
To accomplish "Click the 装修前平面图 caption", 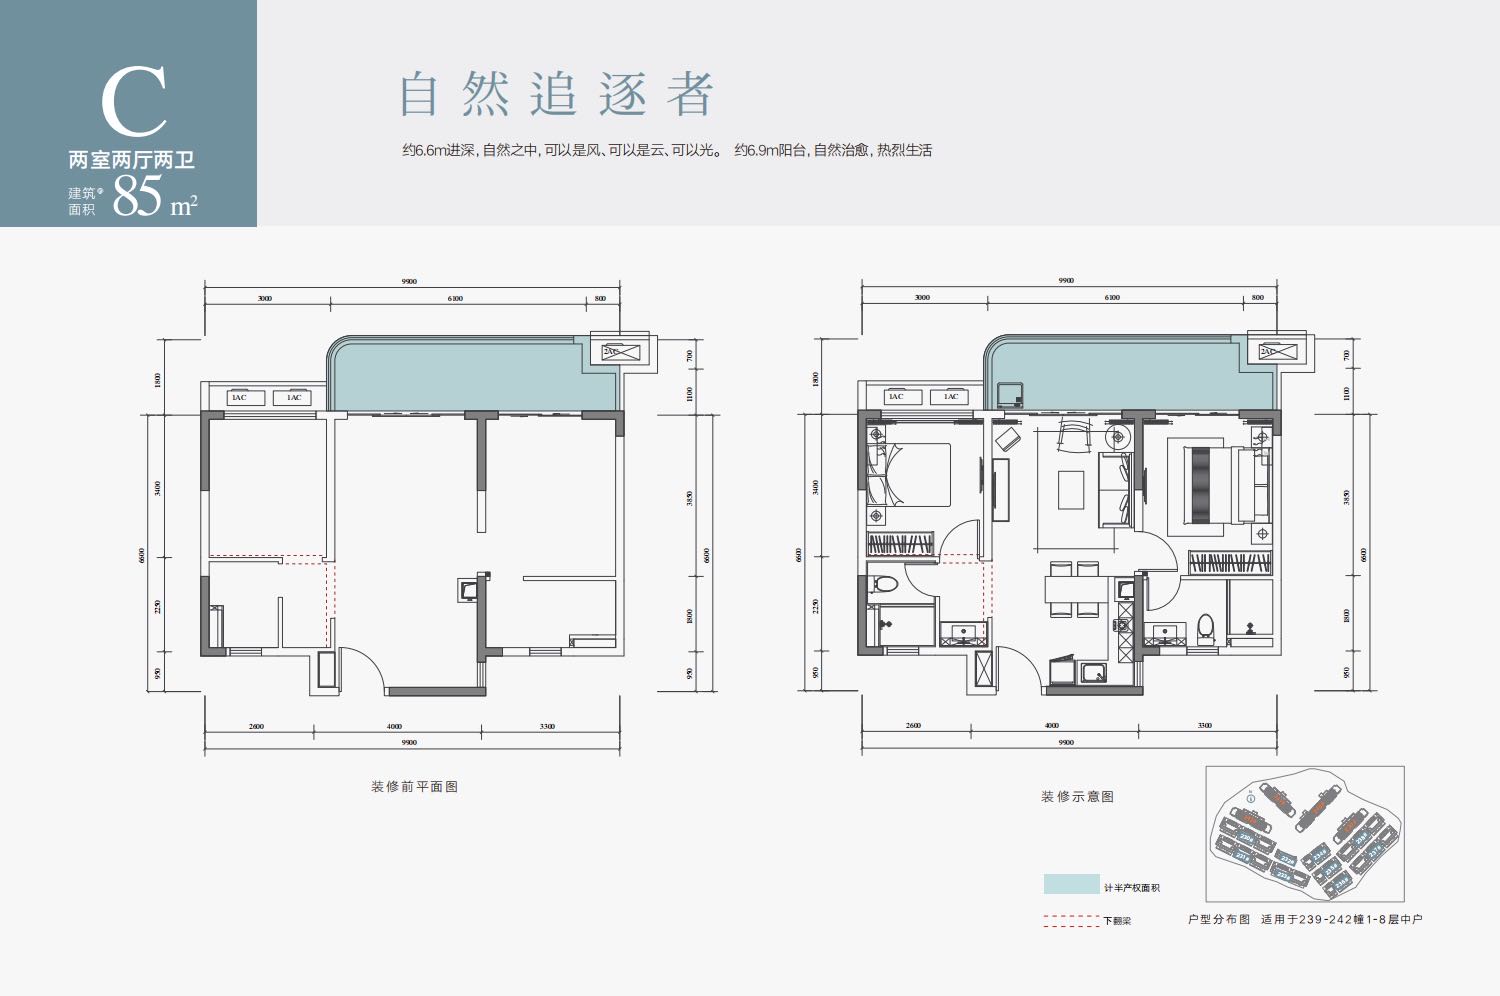I will coord(414,787).
